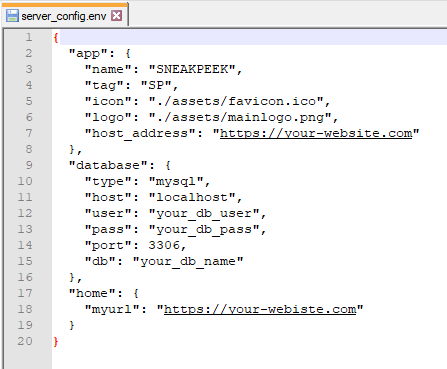Click the save disk icon on tab
This screenshot has width=447, height=369.
click(12, 16)
